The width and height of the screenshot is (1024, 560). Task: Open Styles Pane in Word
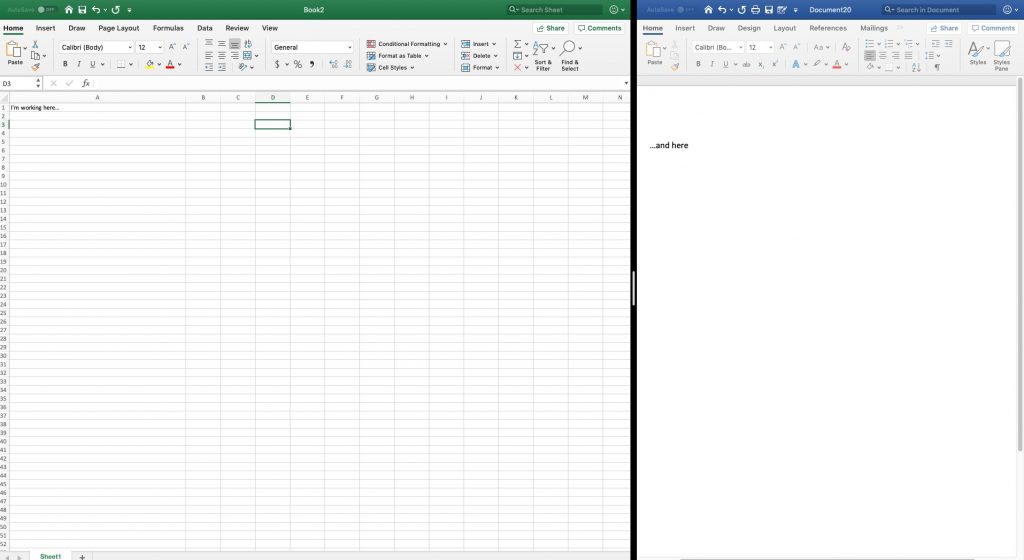tap(1002, 55)
